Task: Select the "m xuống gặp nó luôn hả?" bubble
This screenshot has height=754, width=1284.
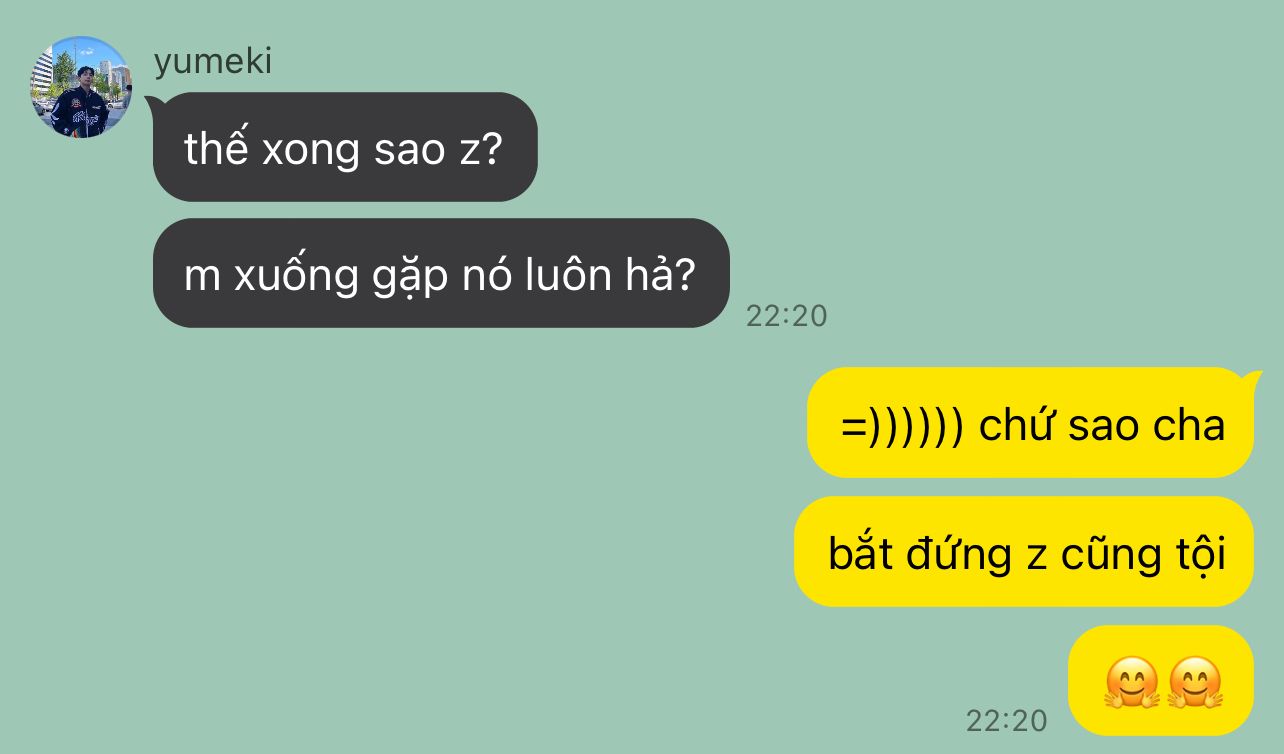Action: pos(441,273)
